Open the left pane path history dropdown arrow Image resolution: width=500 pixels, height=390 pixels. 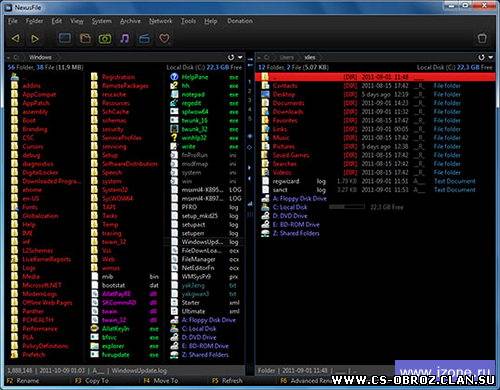pyautogui.click(x=240, y=57)
